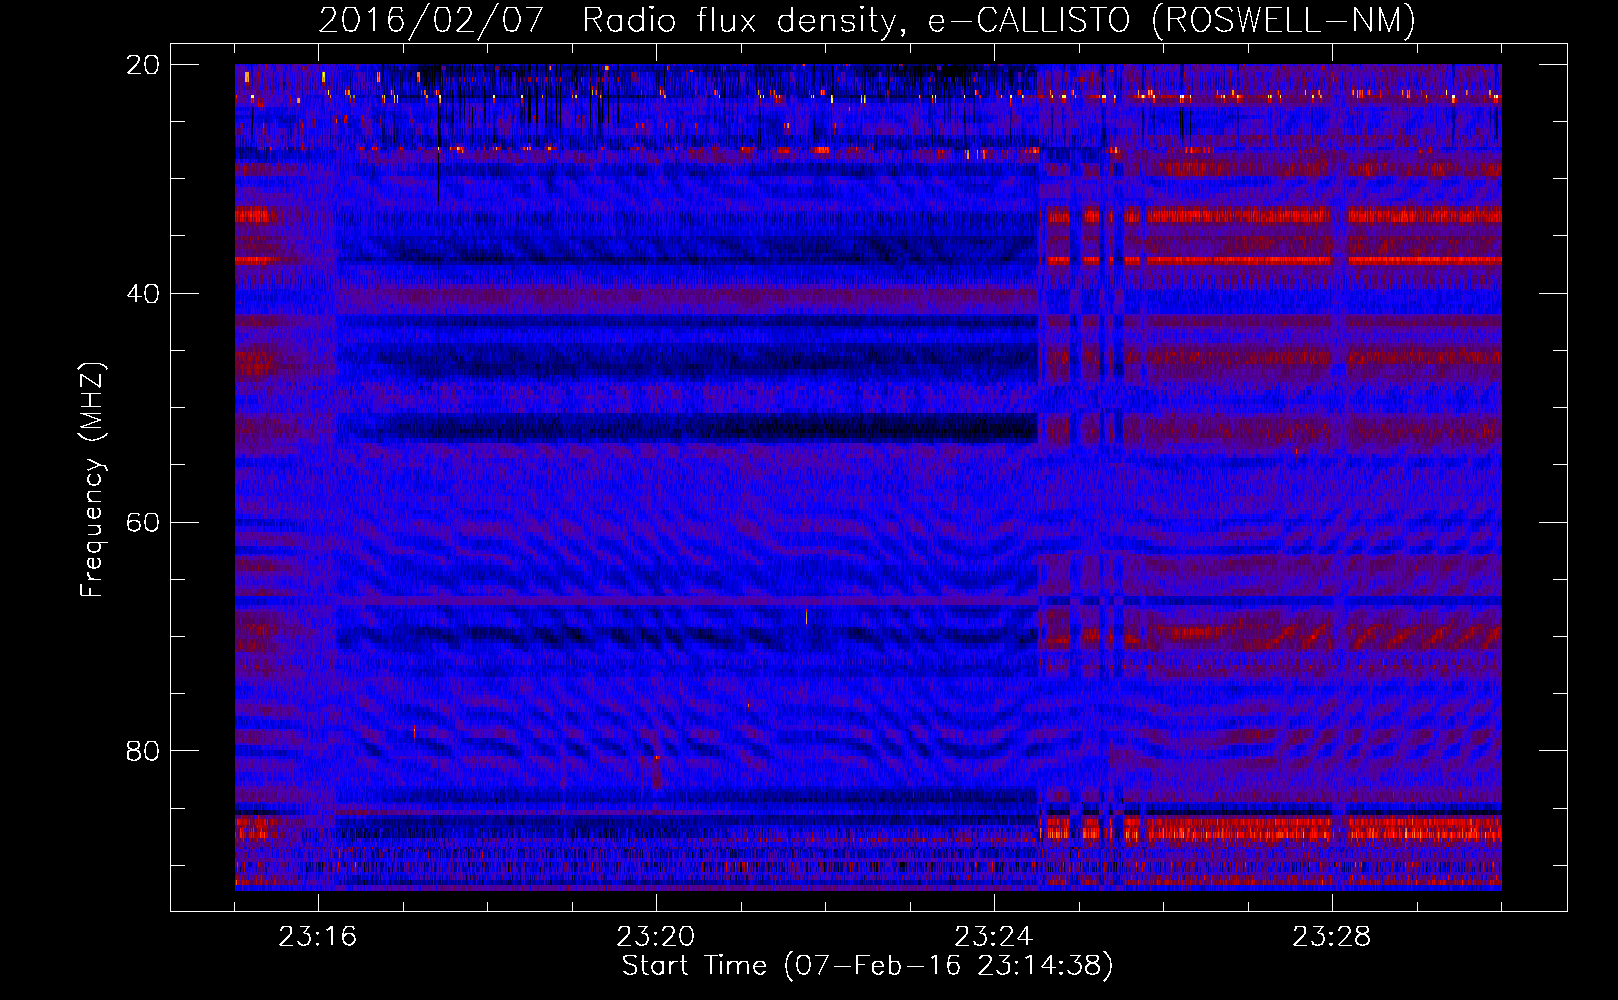Click the 23:24 time tick label
This screenshot has width=1618, height=1000.
pyautogui.click(x=994, y=937)
